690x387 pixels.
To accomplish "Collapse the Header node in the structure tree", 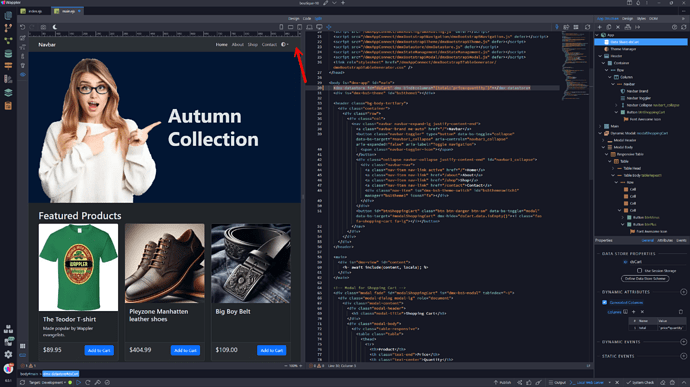I will [x=600, y=56].
